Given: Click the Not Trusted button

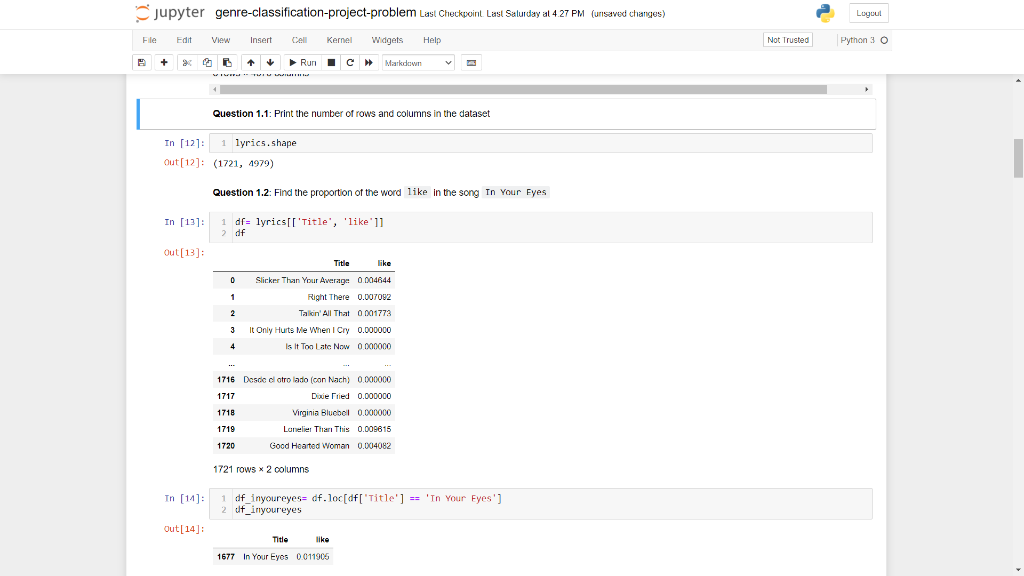Looking at the screenshot, I should 786,40.
